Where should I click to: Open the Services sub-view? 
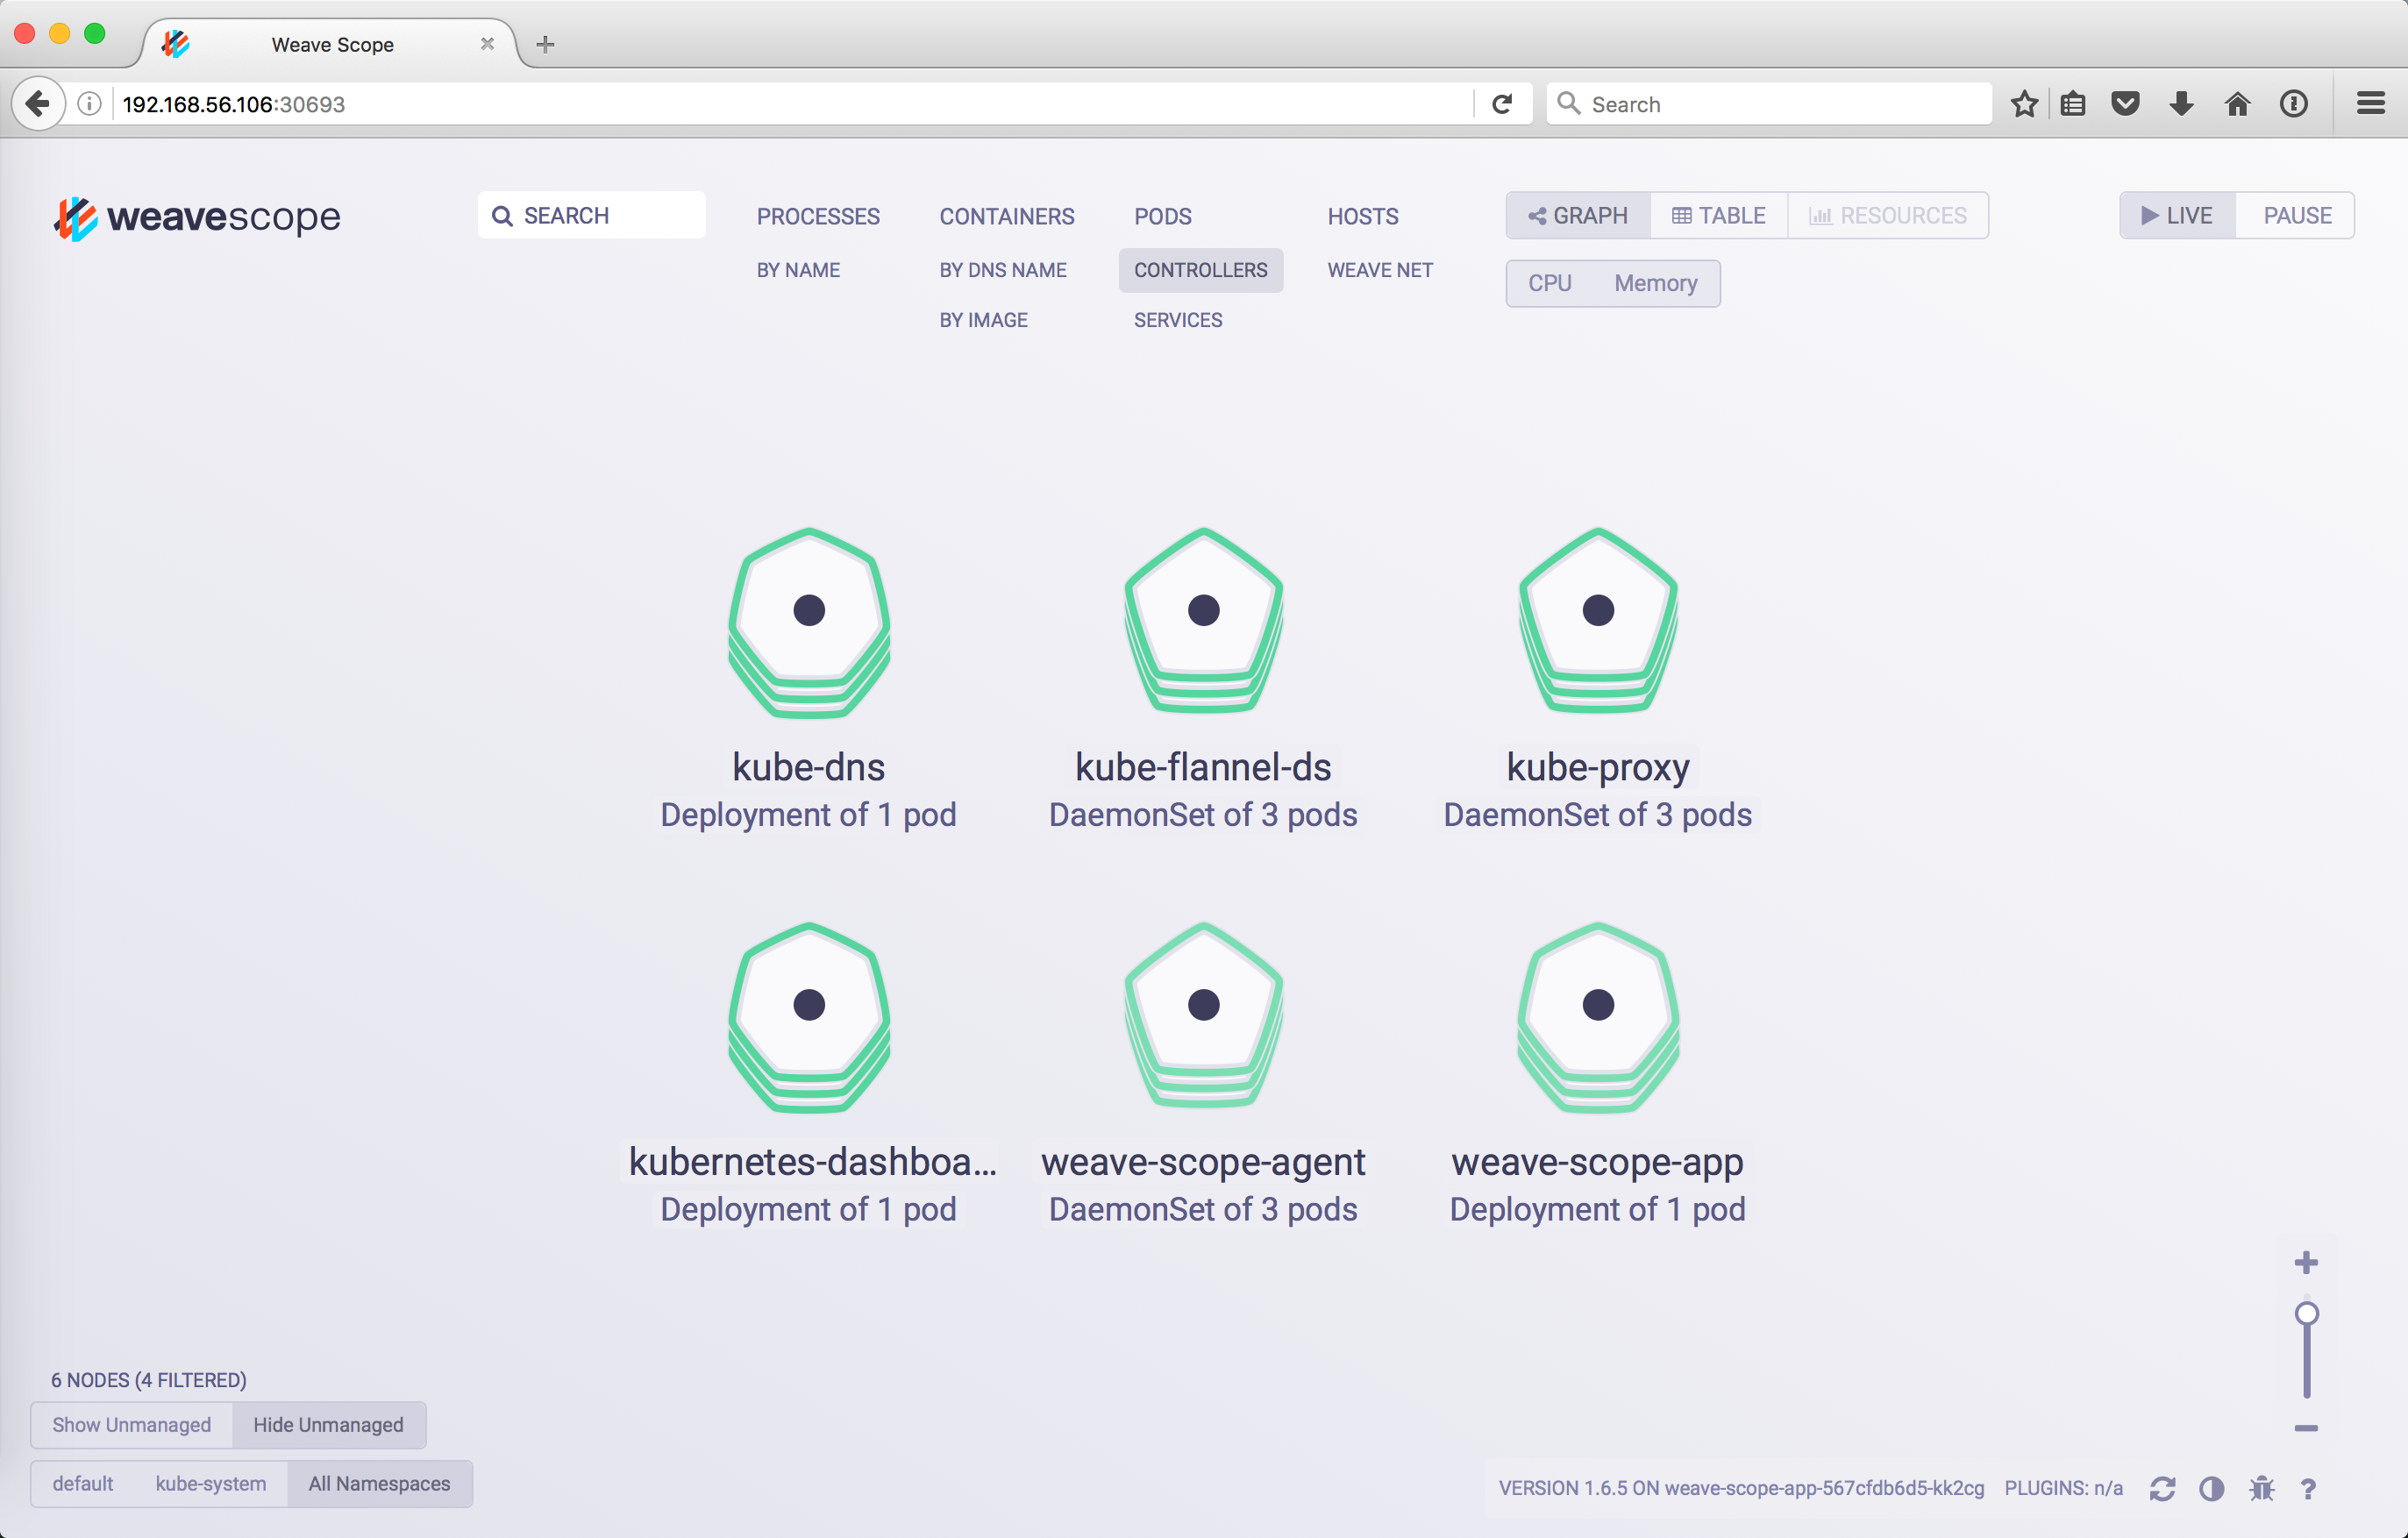1177,320
